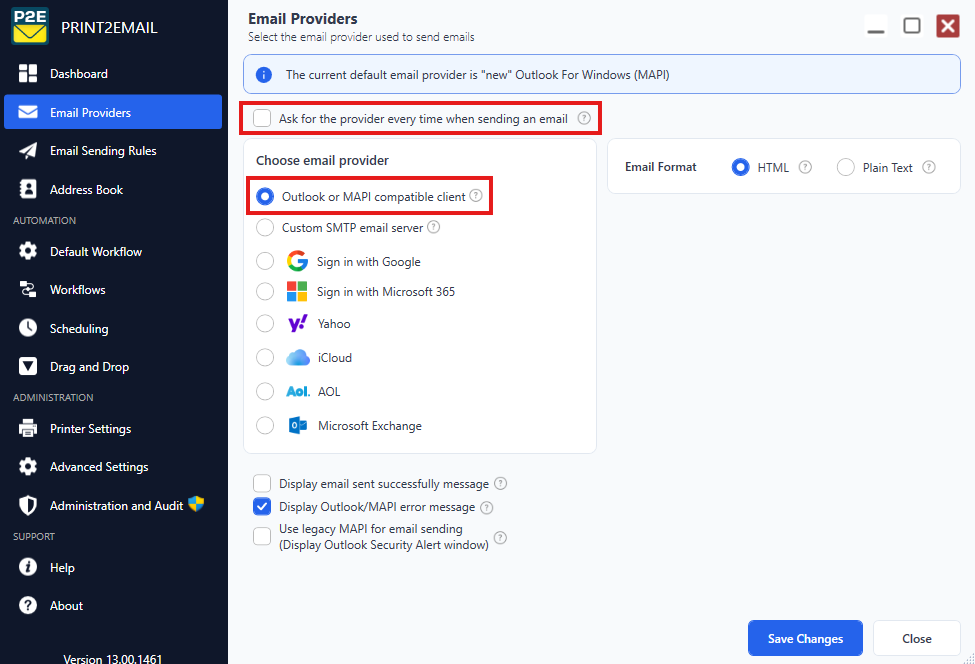Click the blue info icon in banner

click(x=264, y=75)
